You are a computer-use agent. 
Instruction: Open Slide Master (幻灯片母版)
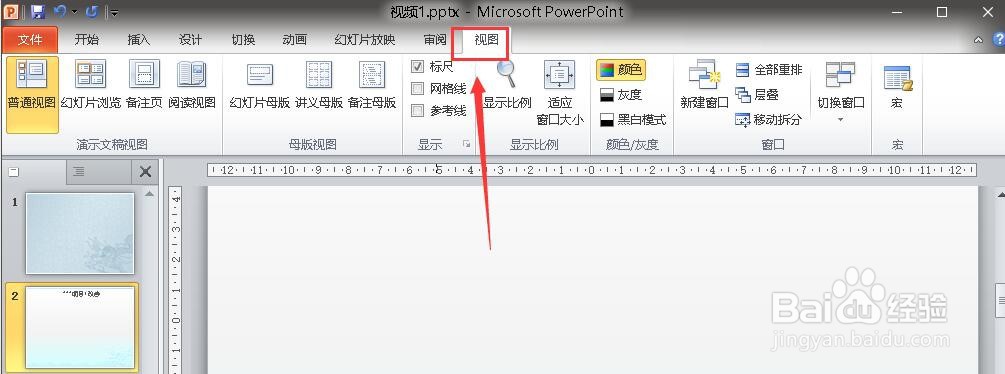tap(260, 86)
